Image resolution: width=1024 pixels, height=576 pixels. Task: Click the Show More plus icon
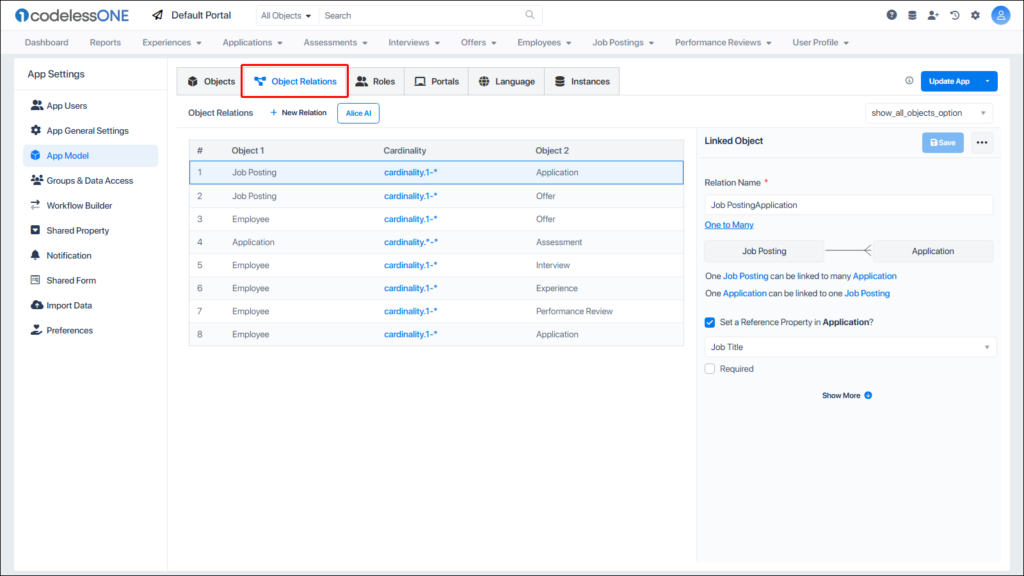point(868,396)
